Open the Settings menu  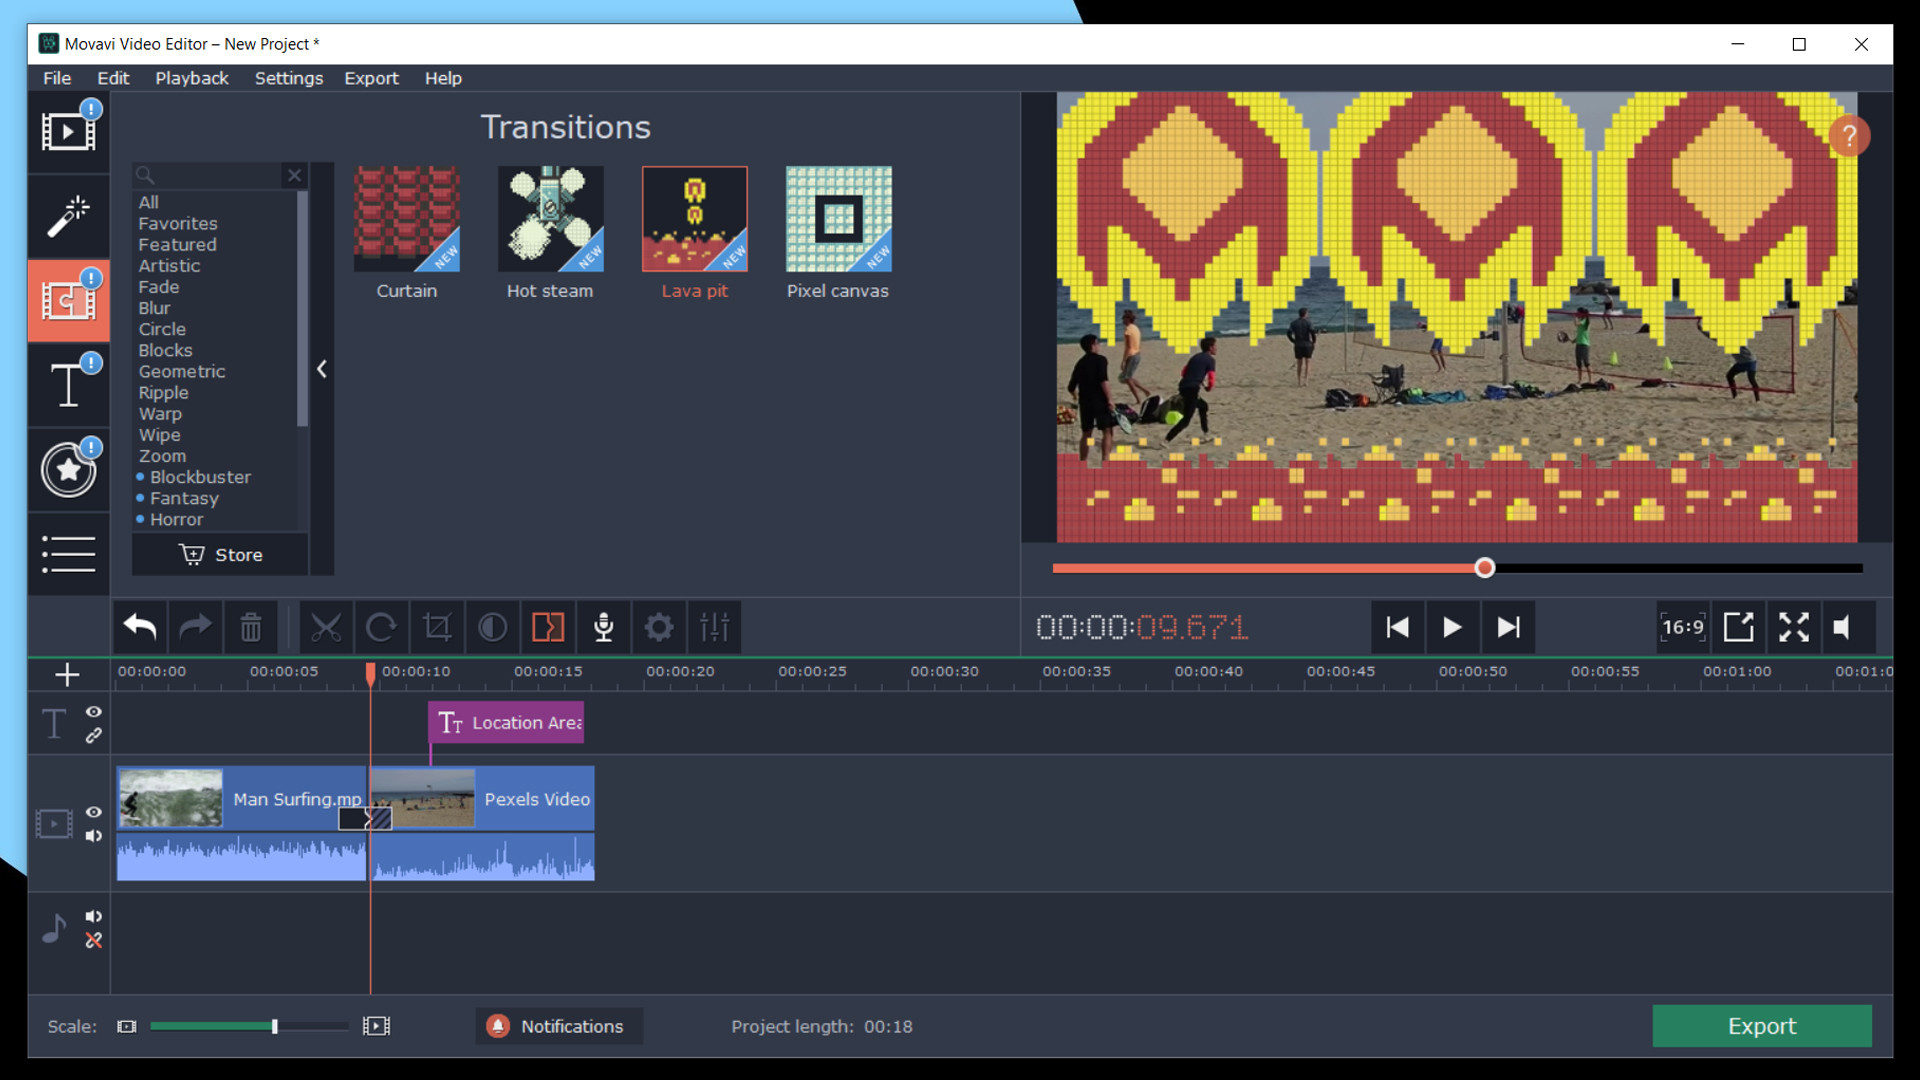[x=287, y=78]
